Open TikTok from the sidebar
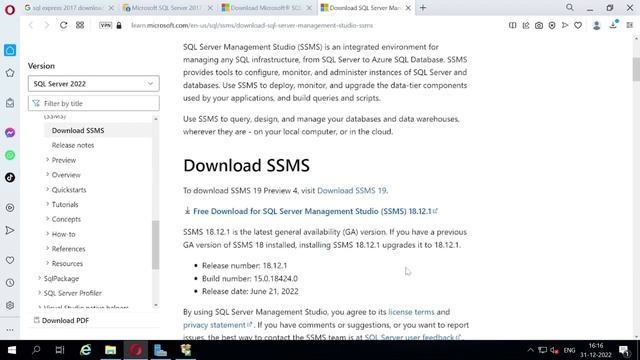 coord(10,178)
